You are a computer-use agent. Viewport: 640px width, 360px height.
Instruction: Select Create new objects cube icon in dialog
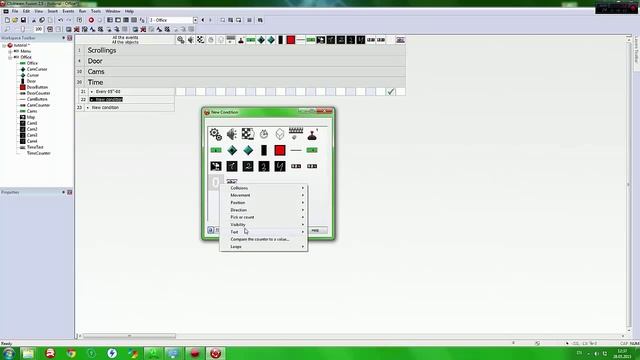point(280,134)
